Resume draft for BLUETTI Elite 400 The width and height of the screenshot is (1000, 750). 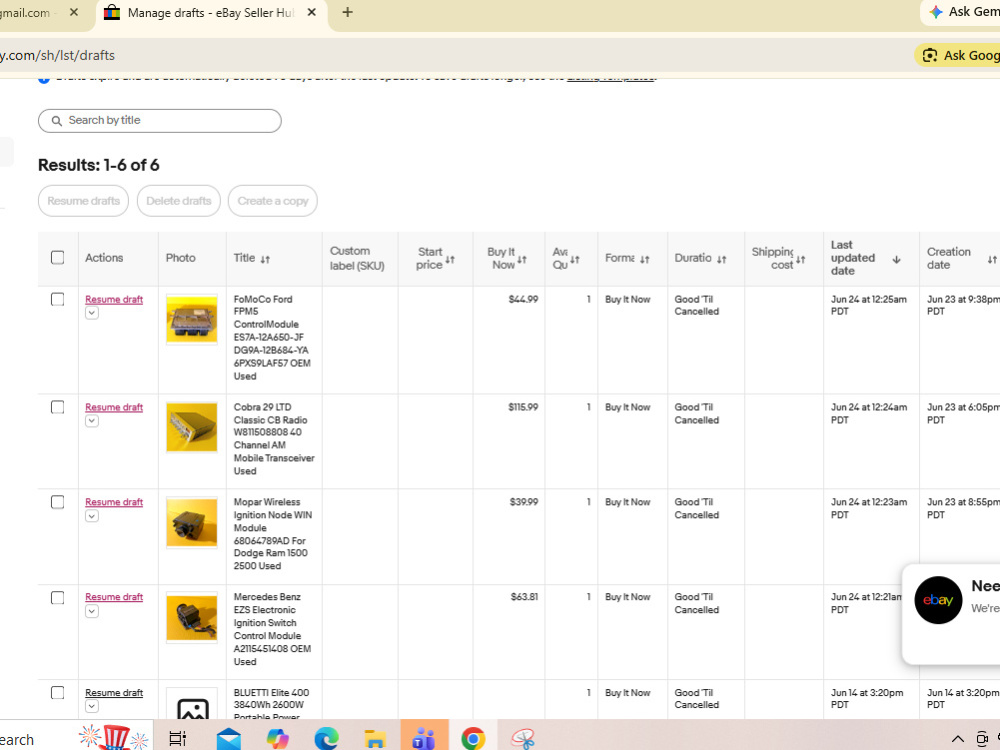[114, 693]
